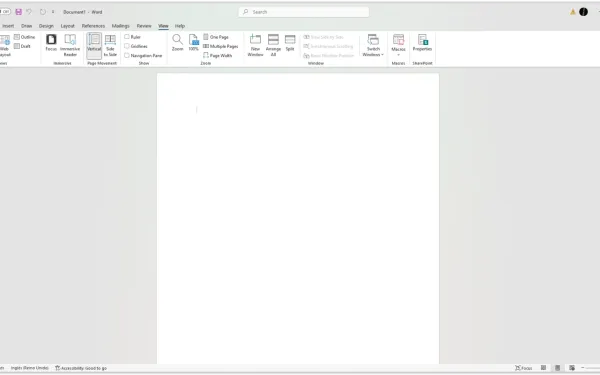This screenshot has height=375, width=600.
Task: Click the Macros icon
Action: coord(398,39)
